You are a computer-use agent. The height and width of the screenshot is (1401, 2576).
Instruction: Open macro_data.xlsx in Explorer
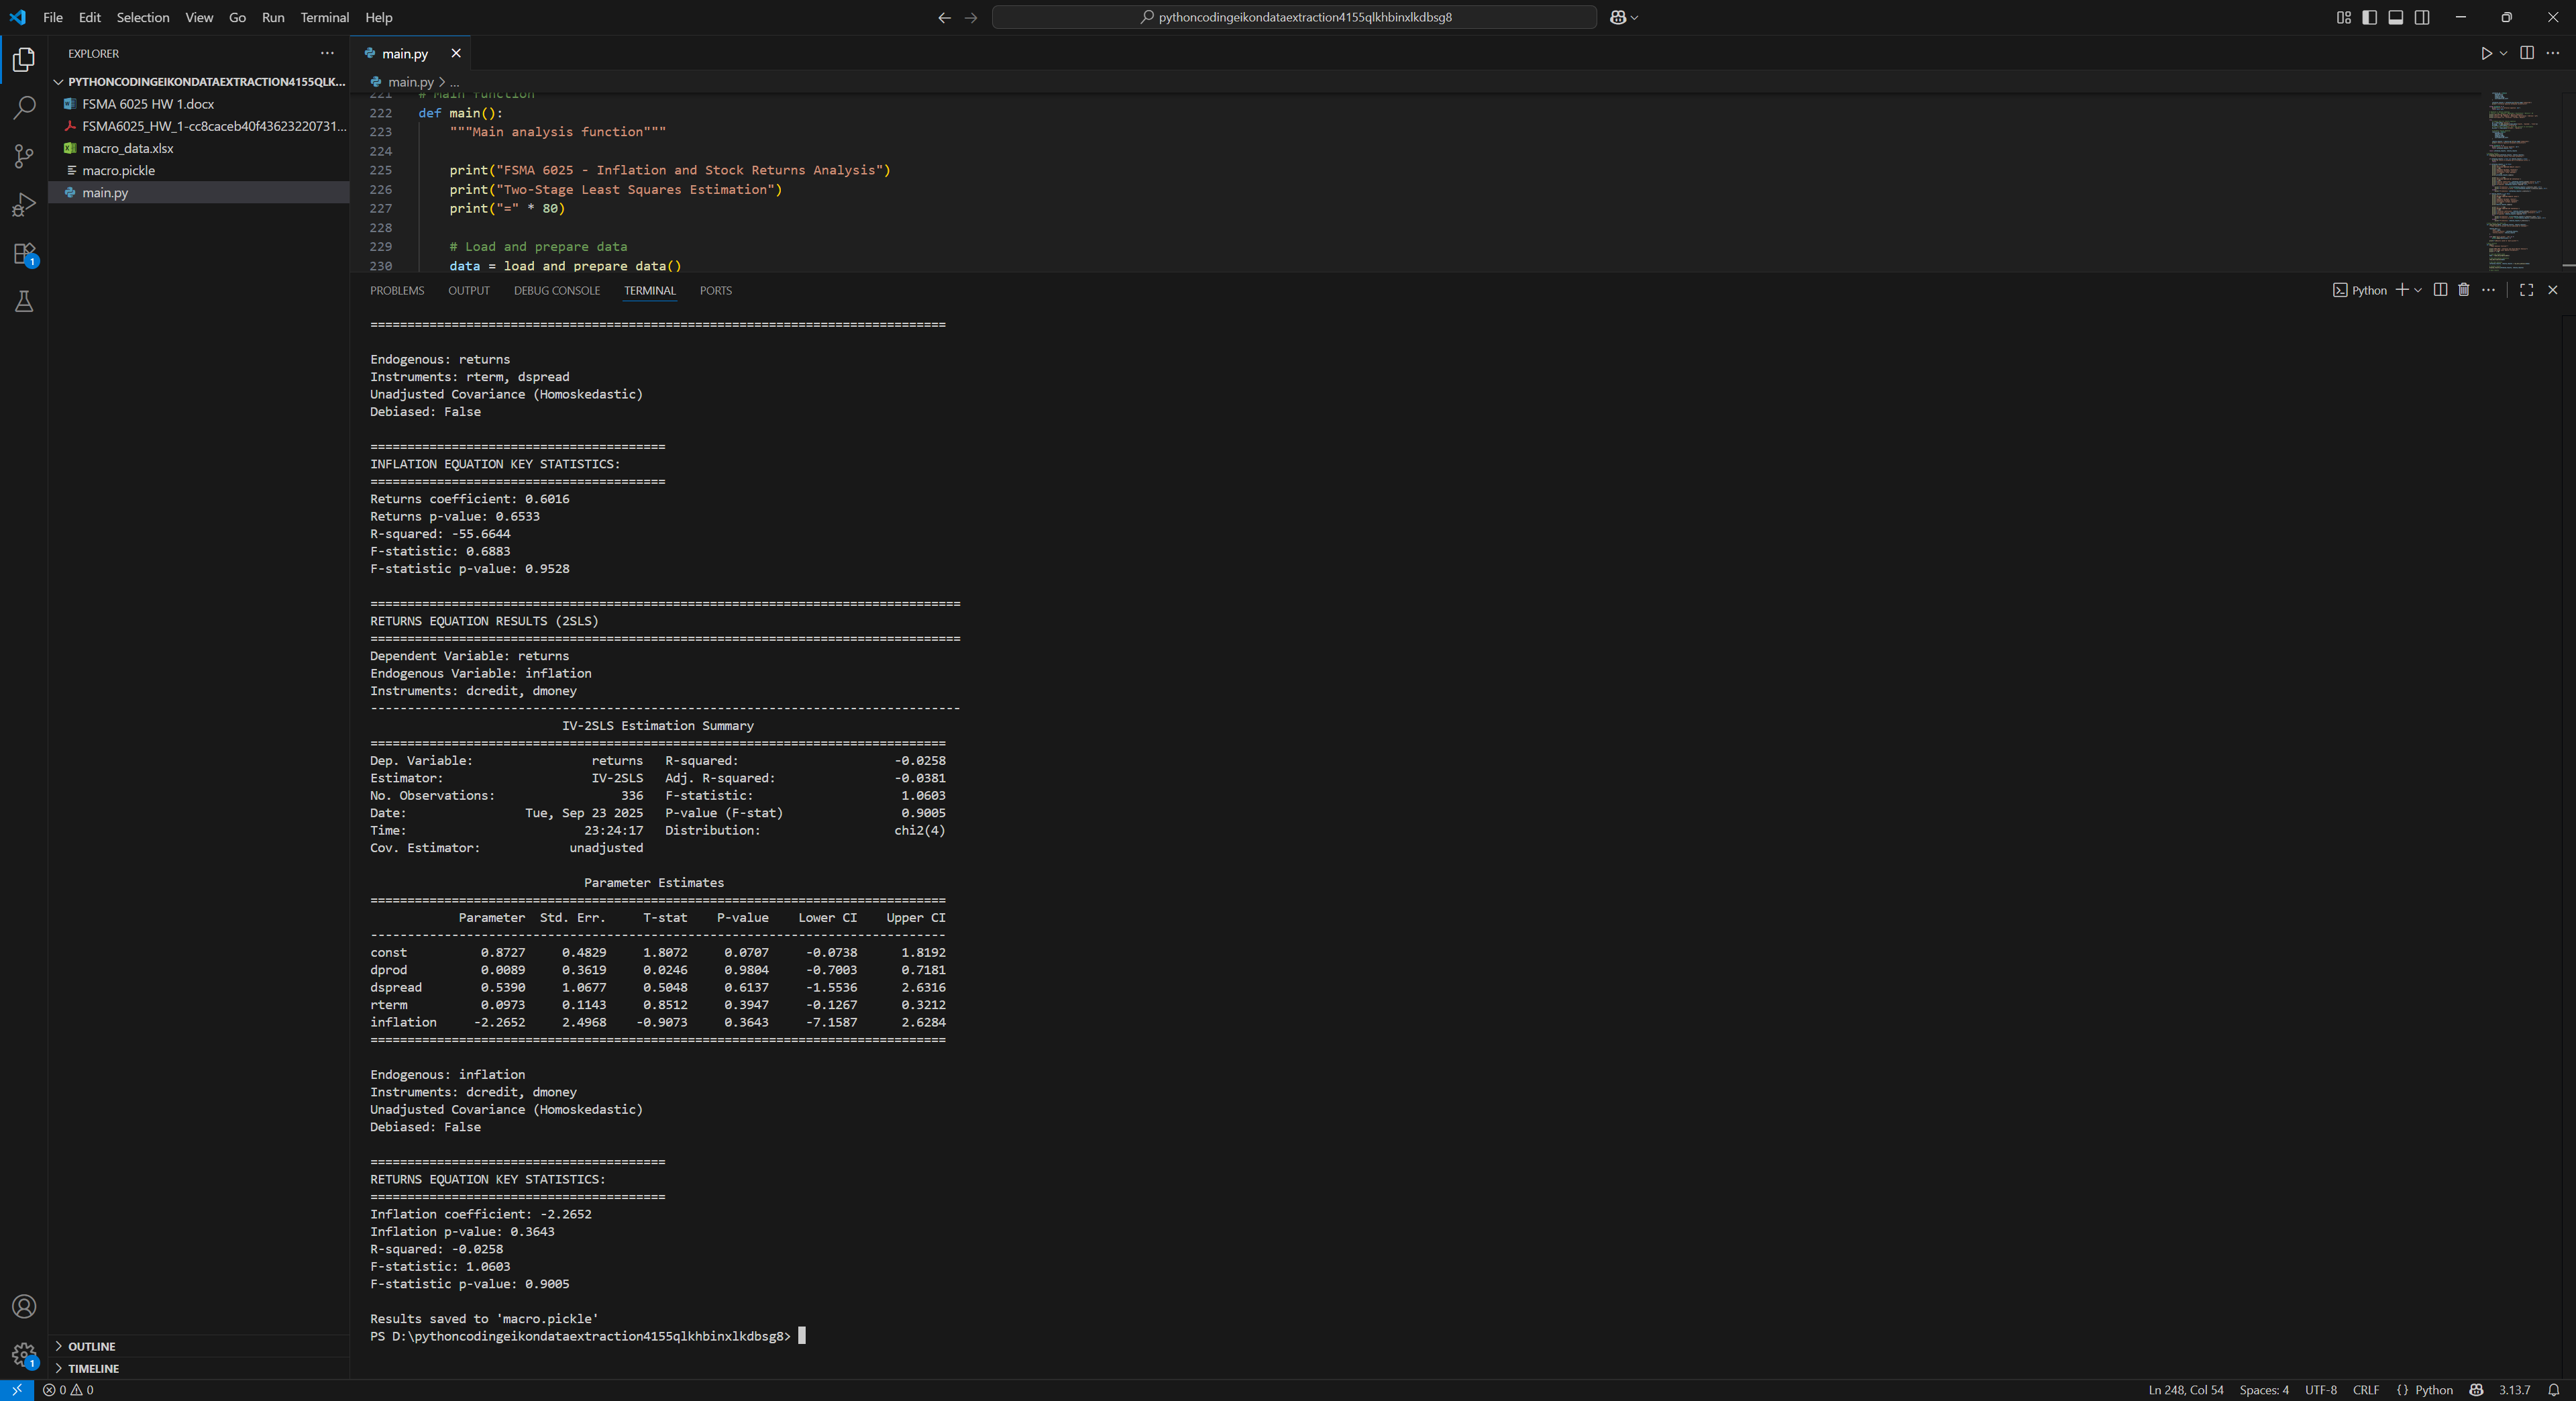coord(200,148)
